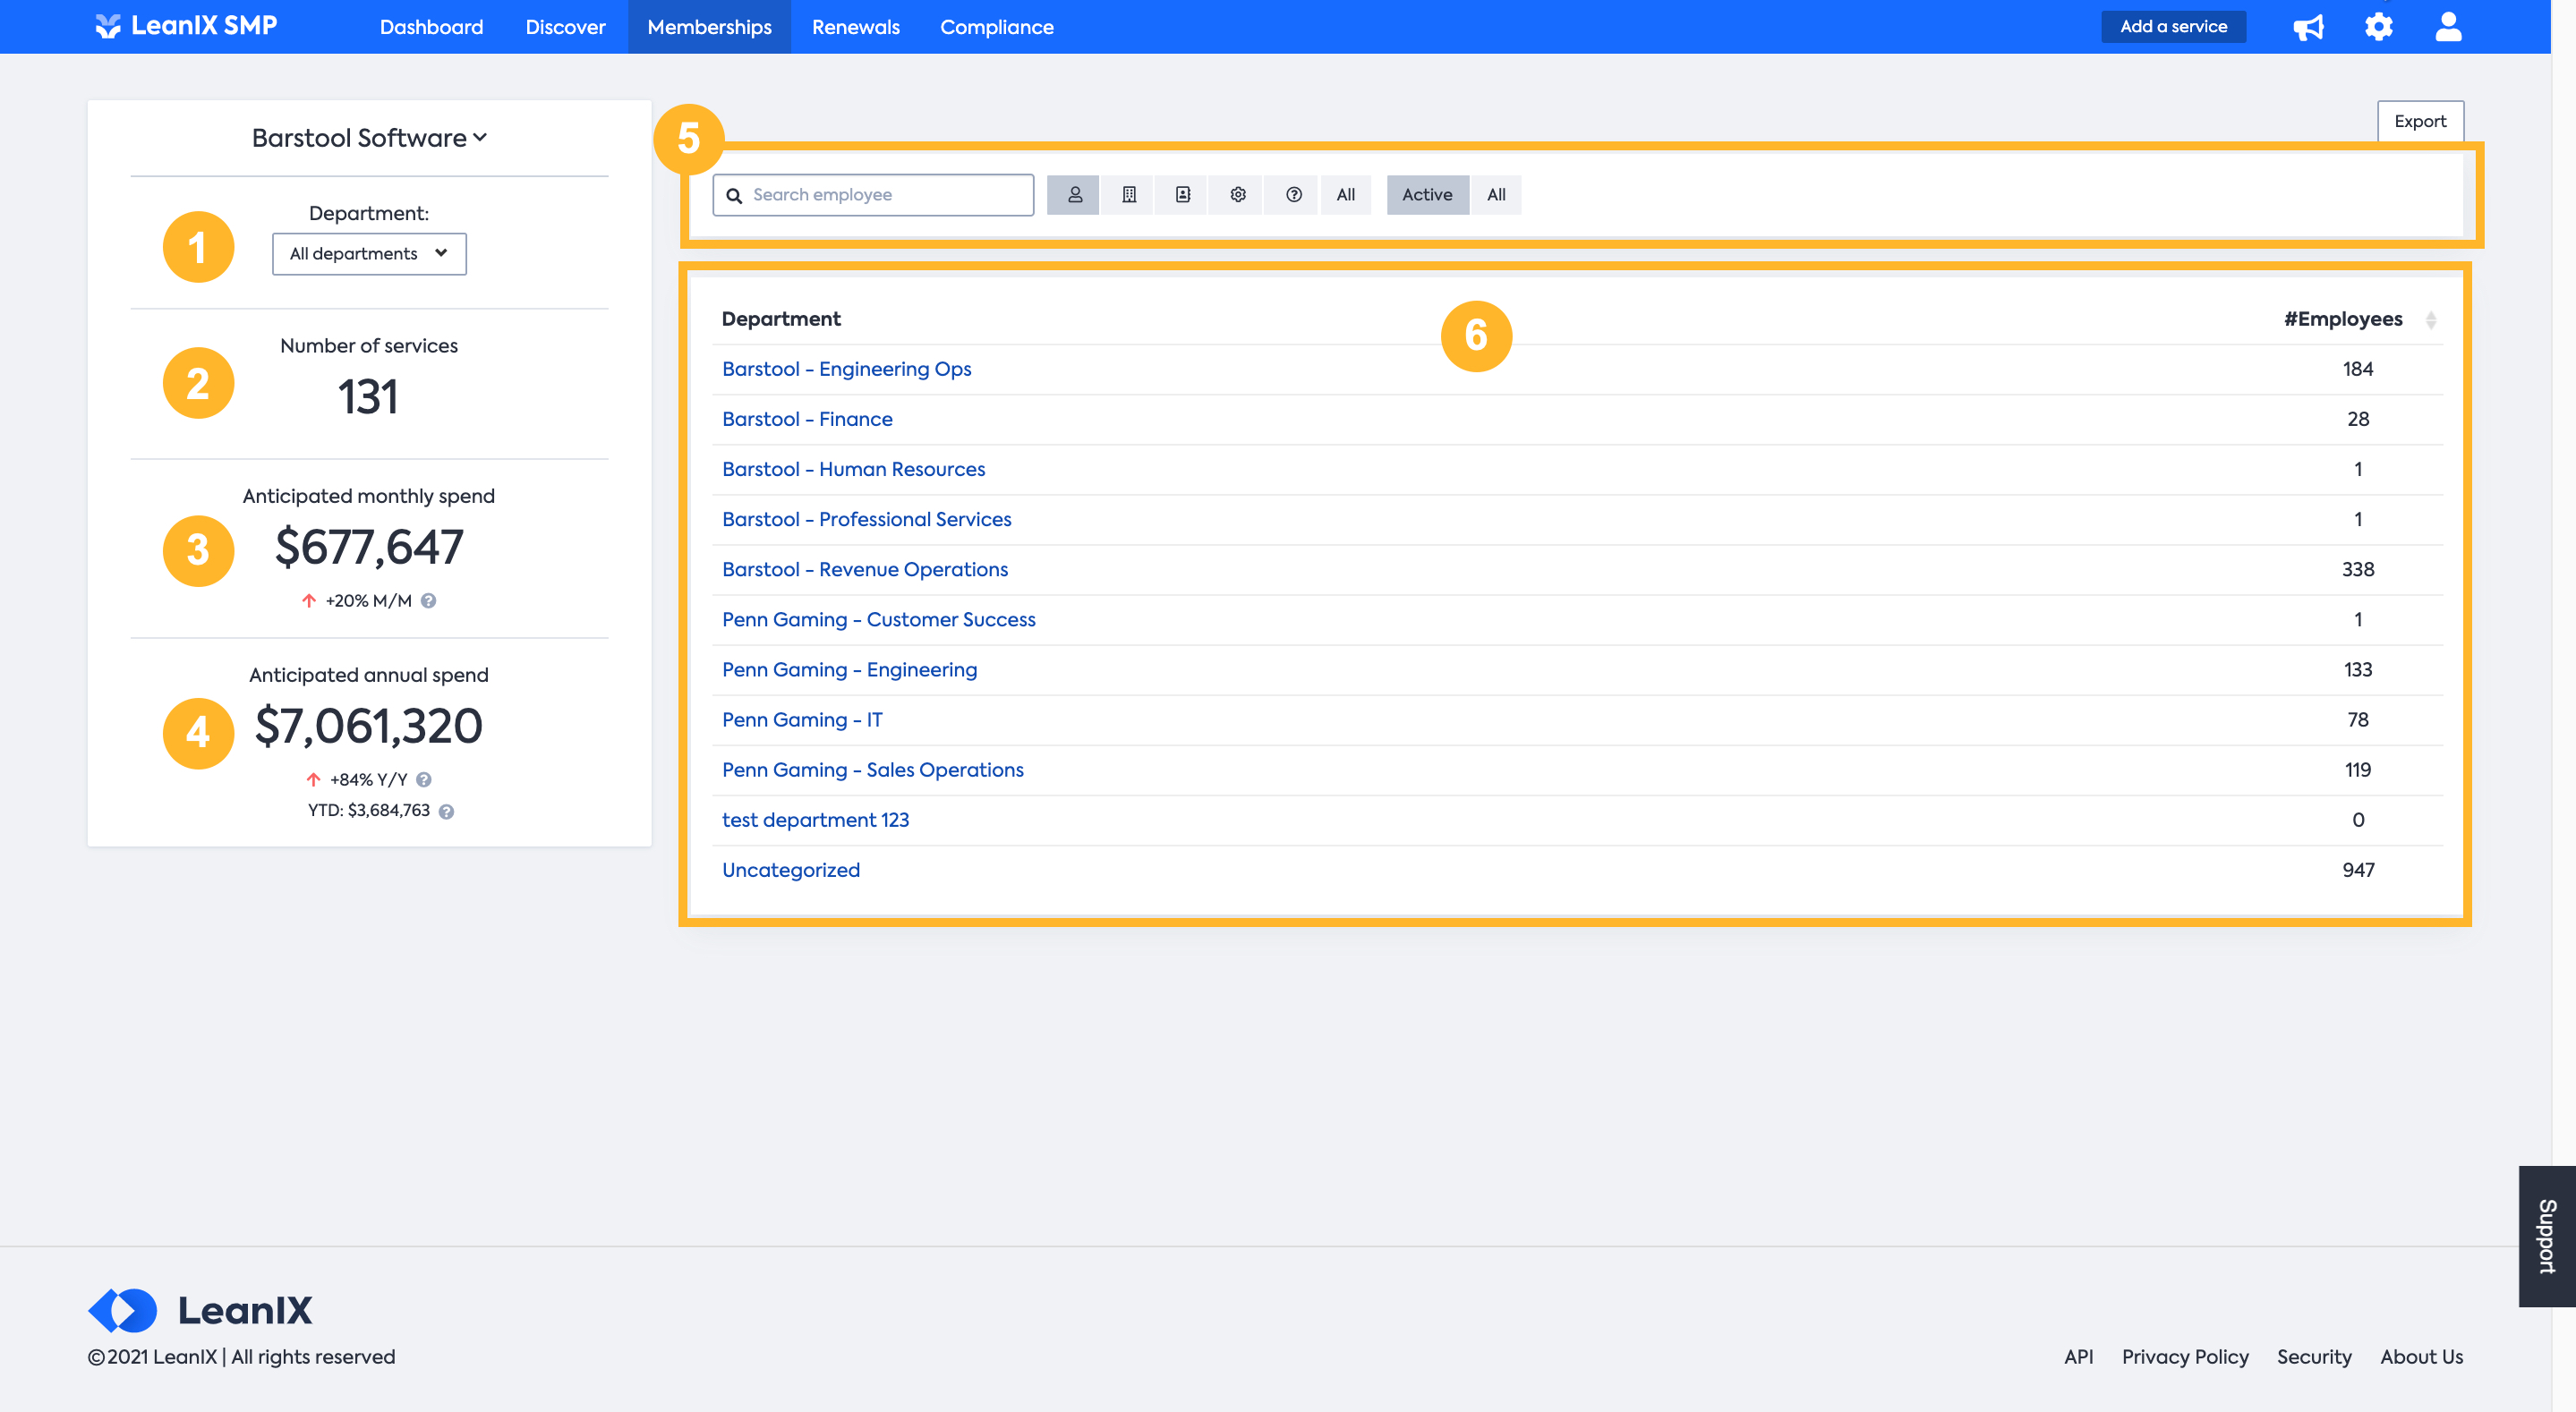Click the API footer link
2576x1412 pixels.
(x=2078, y=1357)
